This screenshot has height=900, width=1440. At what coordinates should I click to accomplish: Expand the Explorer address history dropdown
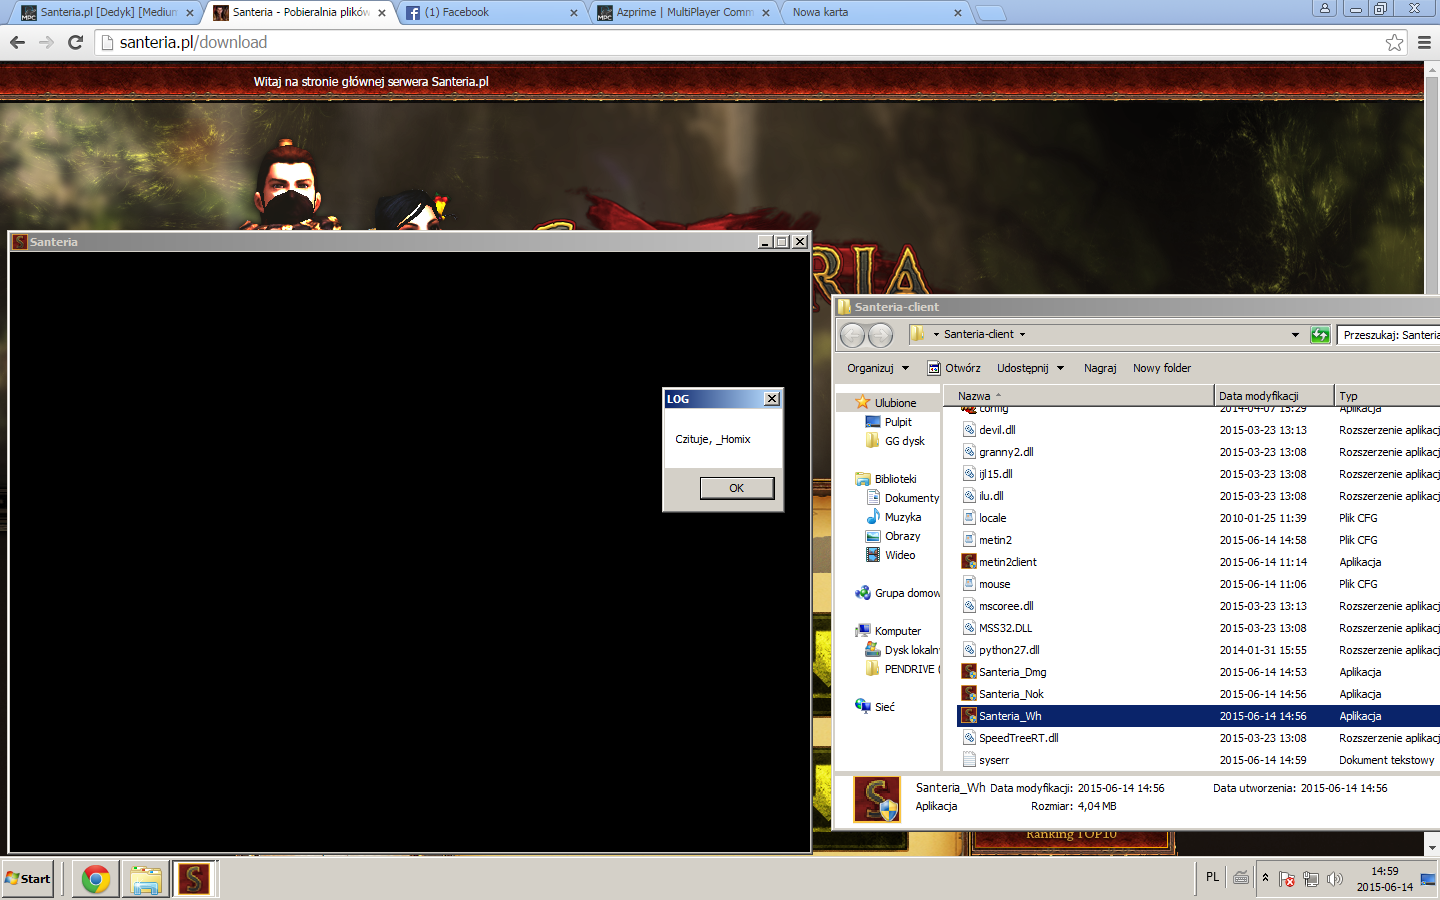pos(1295,335)
